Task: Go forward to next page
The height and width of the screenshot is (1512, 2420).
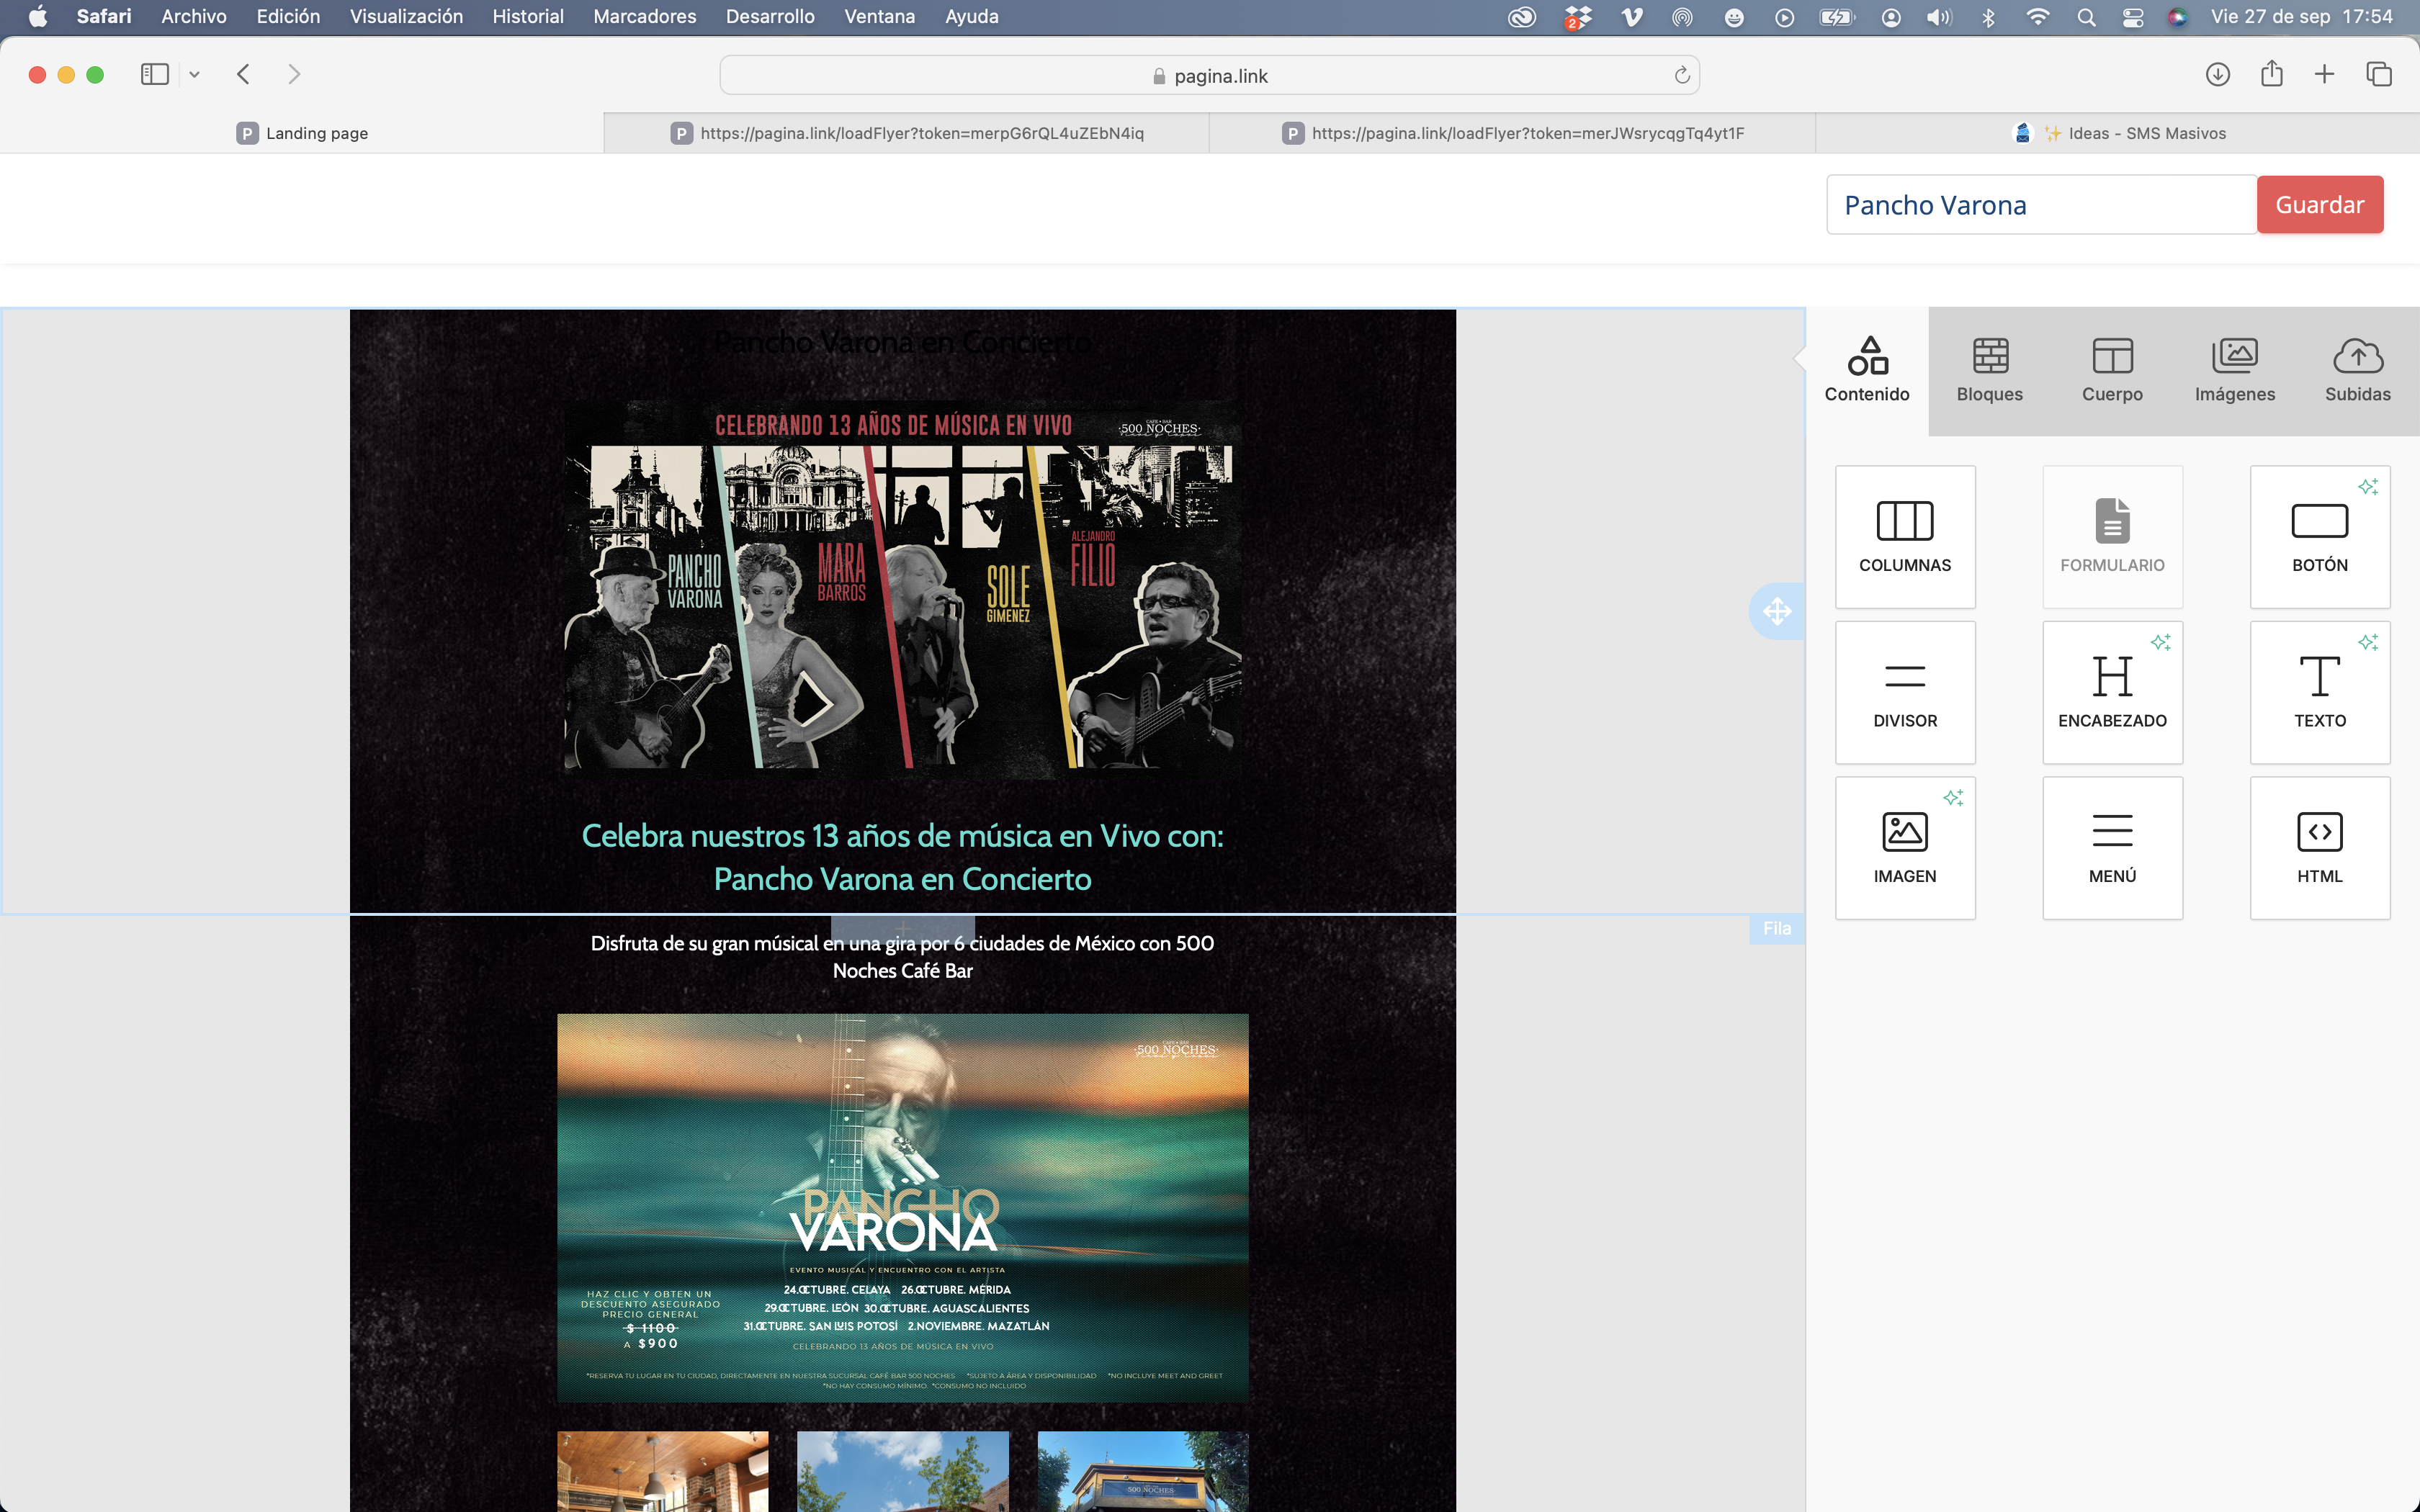Action: [x=294, y=74]
